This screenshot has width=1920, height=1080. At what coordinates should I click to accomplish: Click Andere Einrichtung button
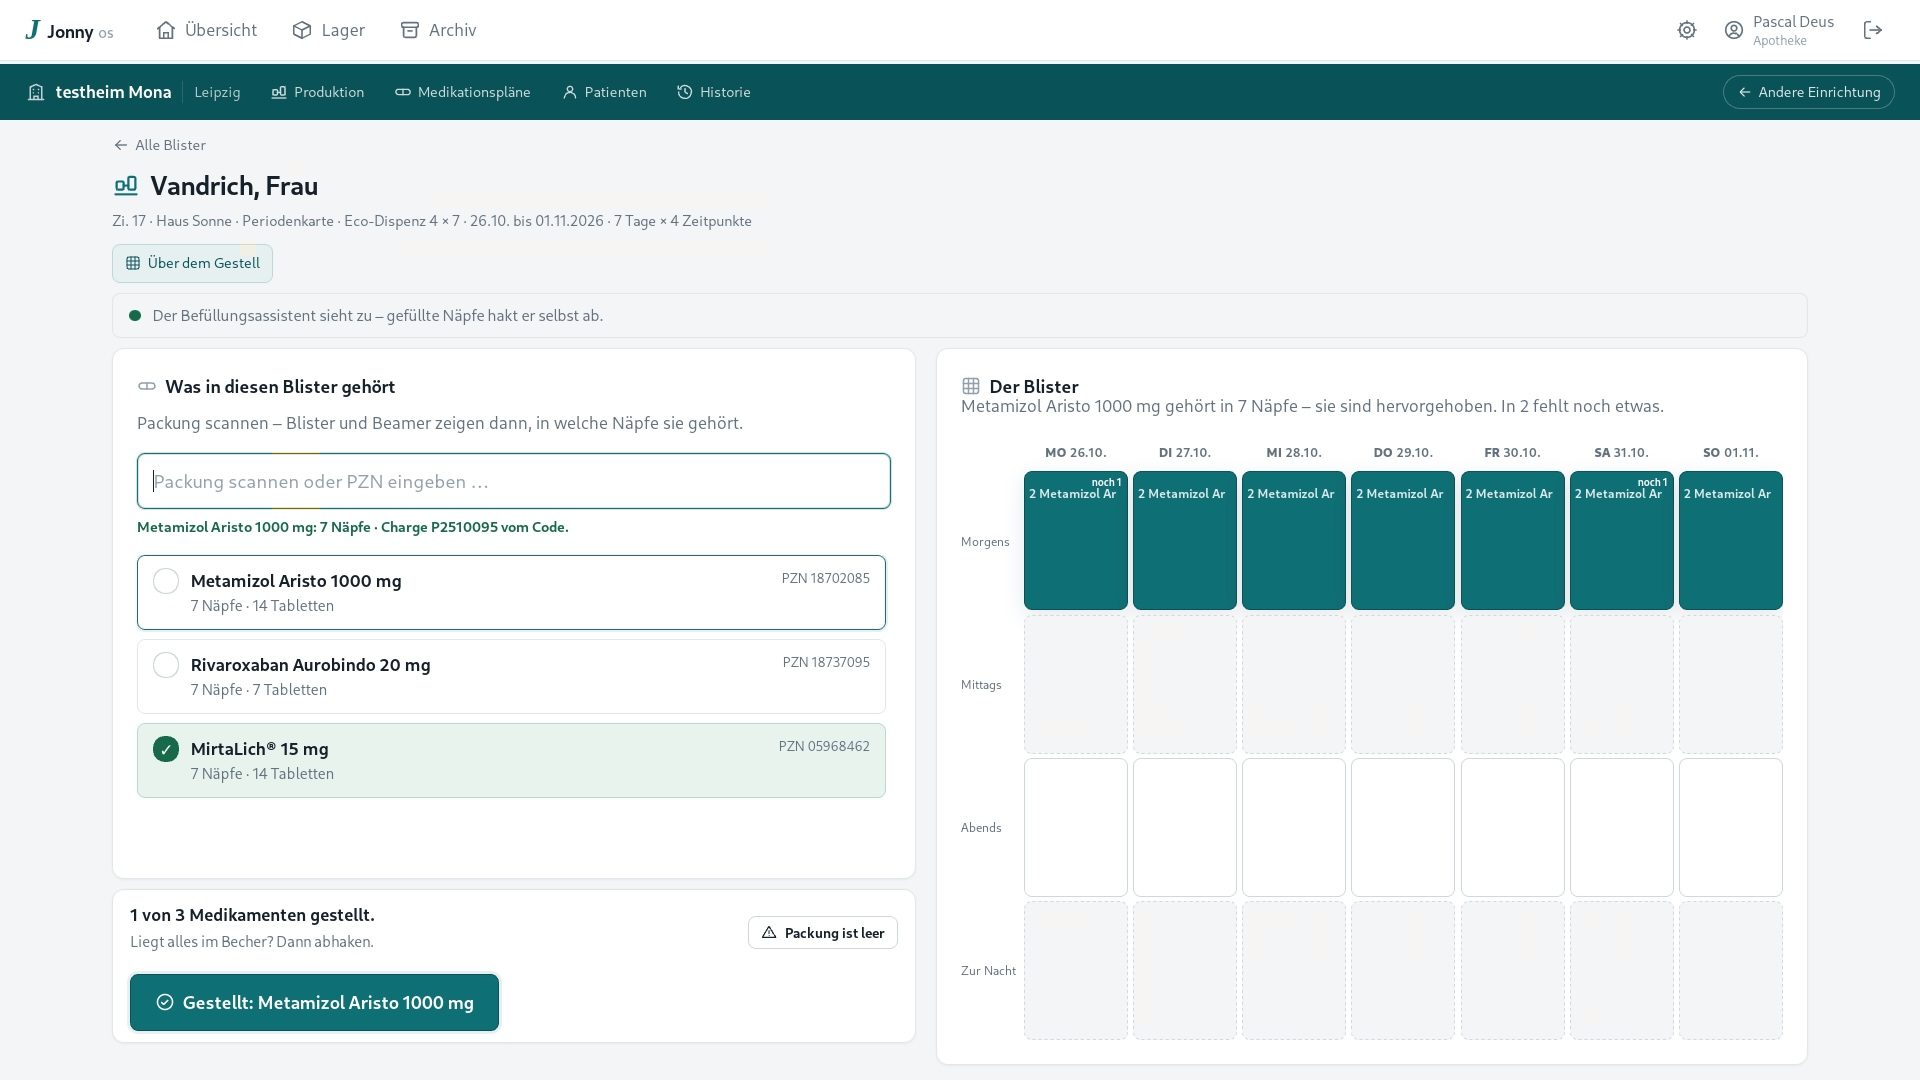tap(1808, 92)
